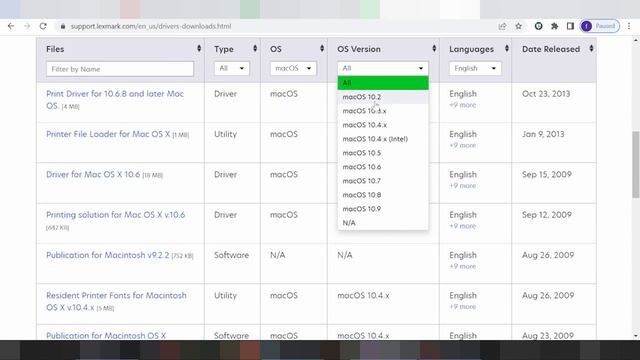Open the extensions puzzle icon
640x360 pixels.
(554, 26)
